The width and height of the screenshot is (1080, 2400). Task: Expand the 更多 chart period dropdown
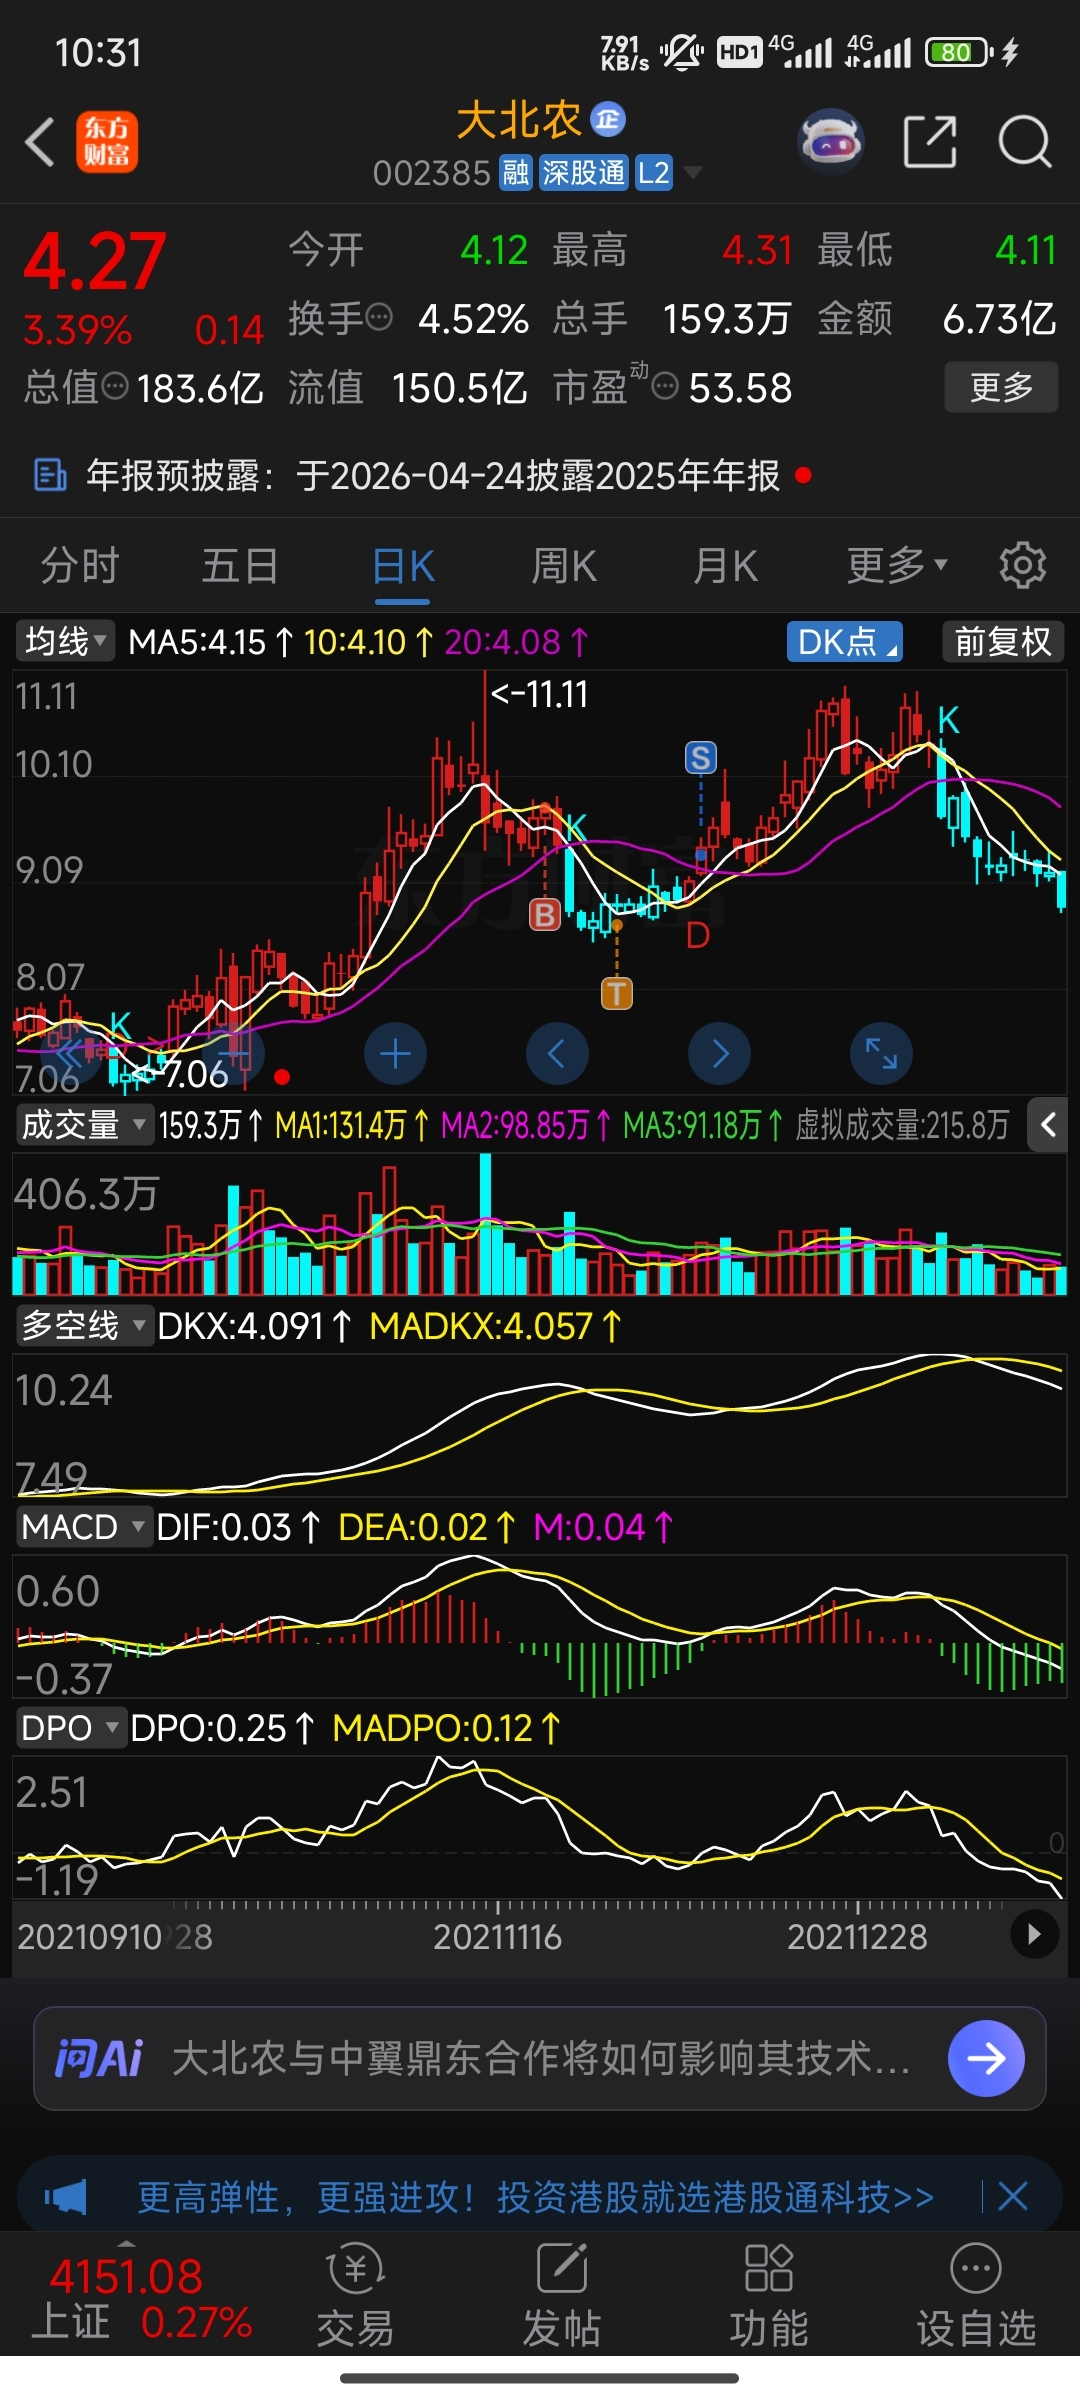[896, 566]
